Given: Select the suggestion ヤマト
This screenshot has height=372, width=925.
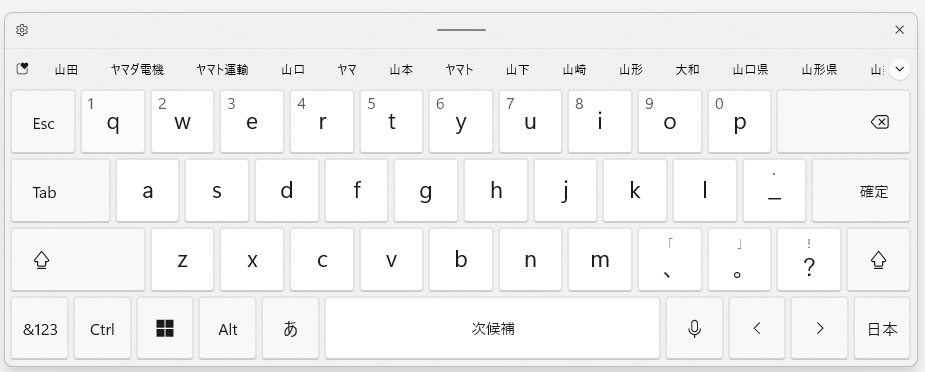Looking at the screenshot, I should (460, 70).
